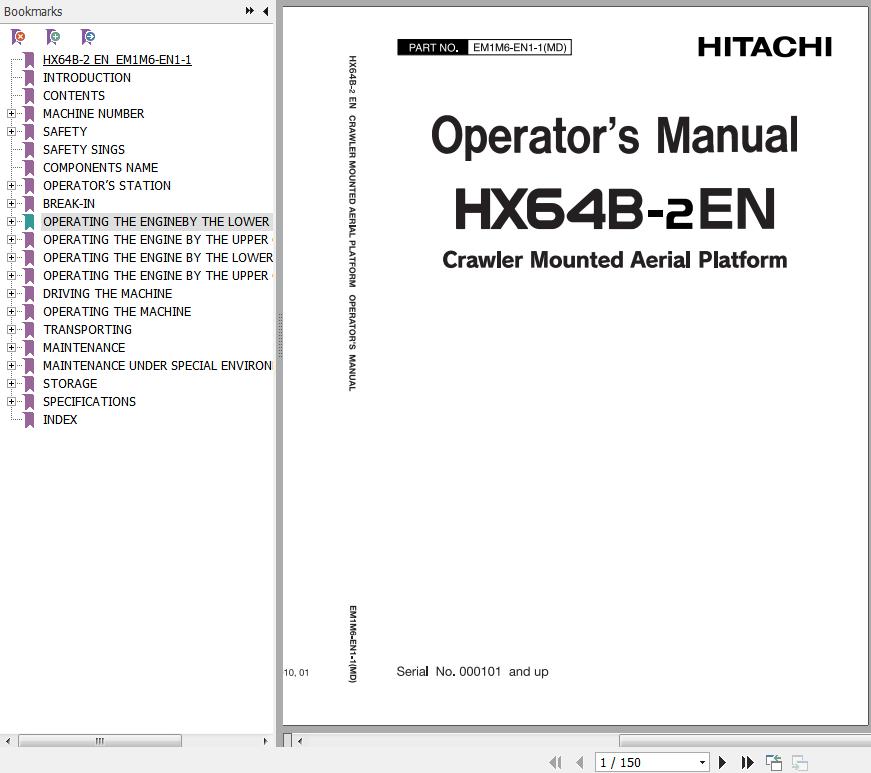Select the SAFETY bookmark label
This screenshot has width=871, height=773.
tap(65, 132)
